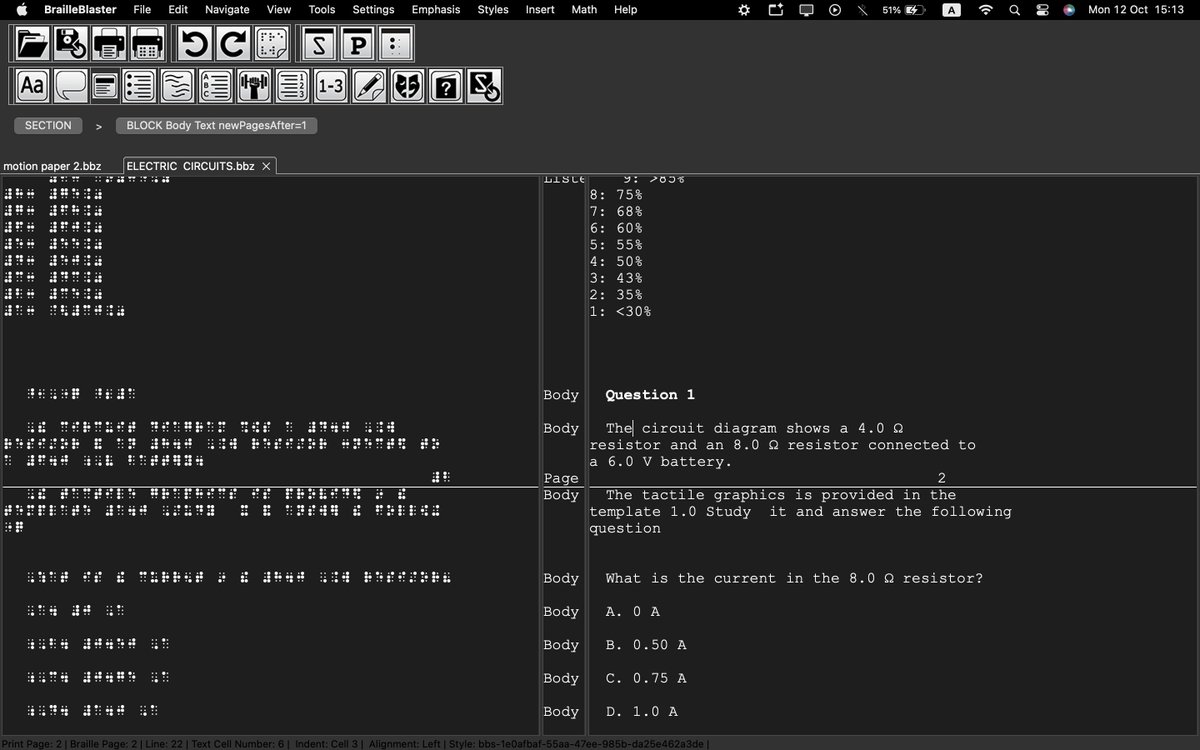Click the Save disk icon
Screen dimensions: 1200x750
70,44
